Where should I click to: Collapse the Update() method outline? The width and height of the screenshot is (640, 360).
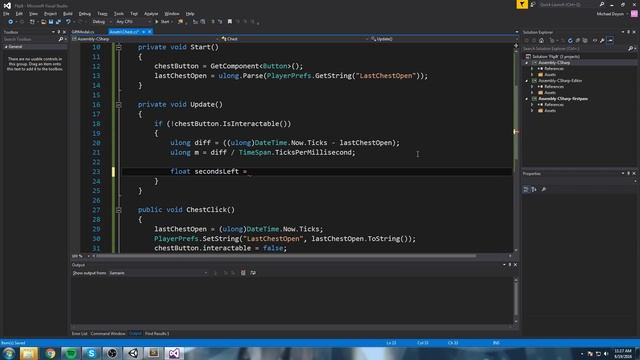pyautogui.click(x=118, y=105)
